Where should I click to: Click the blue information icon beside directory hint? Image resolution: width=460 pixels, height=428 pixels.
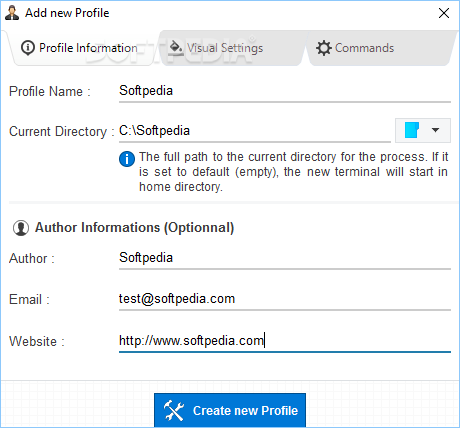(x=127, y=159)
